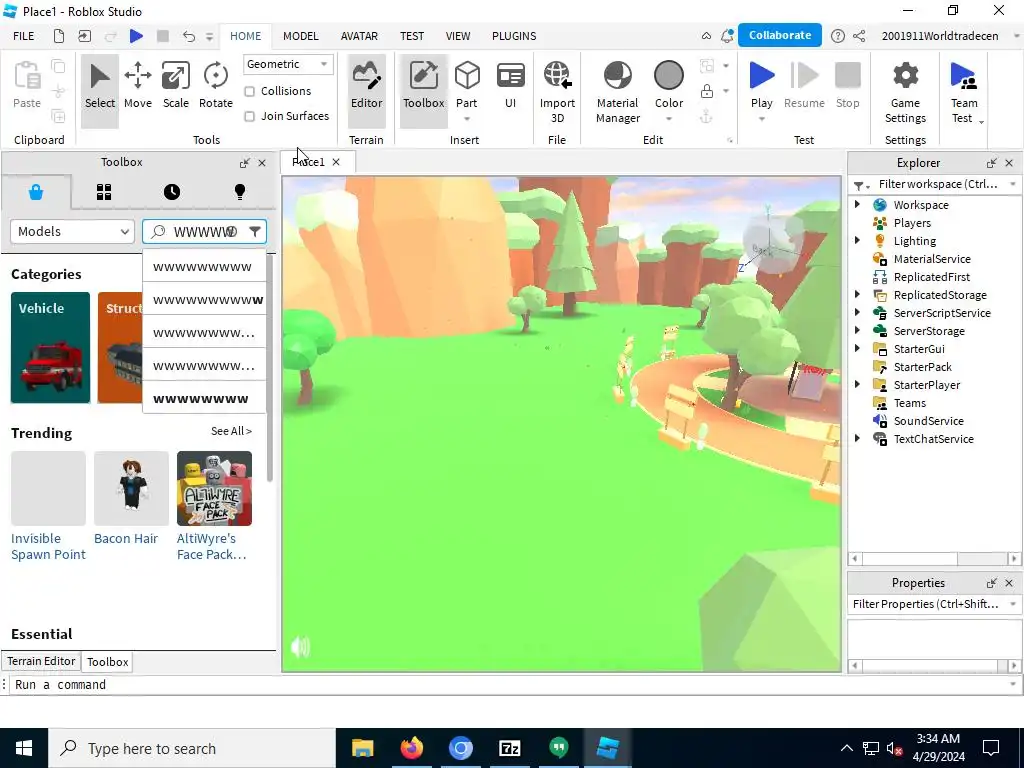Open Invisible Spawn Point link

click(x=48, y=546)
